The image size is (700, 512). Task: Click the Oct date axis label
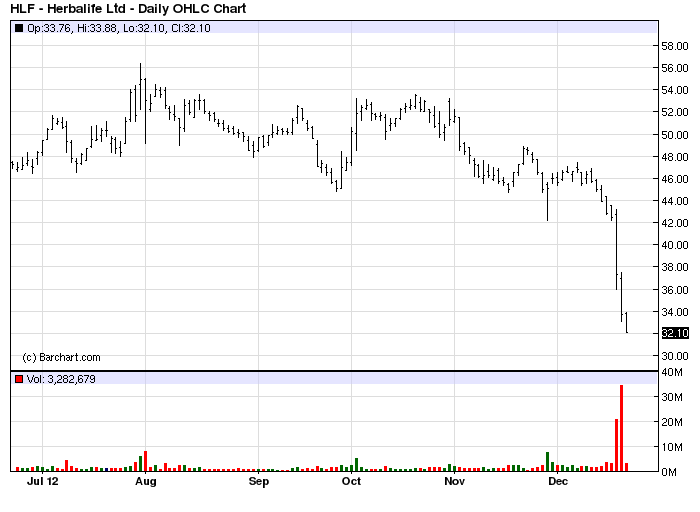(351, 481)
